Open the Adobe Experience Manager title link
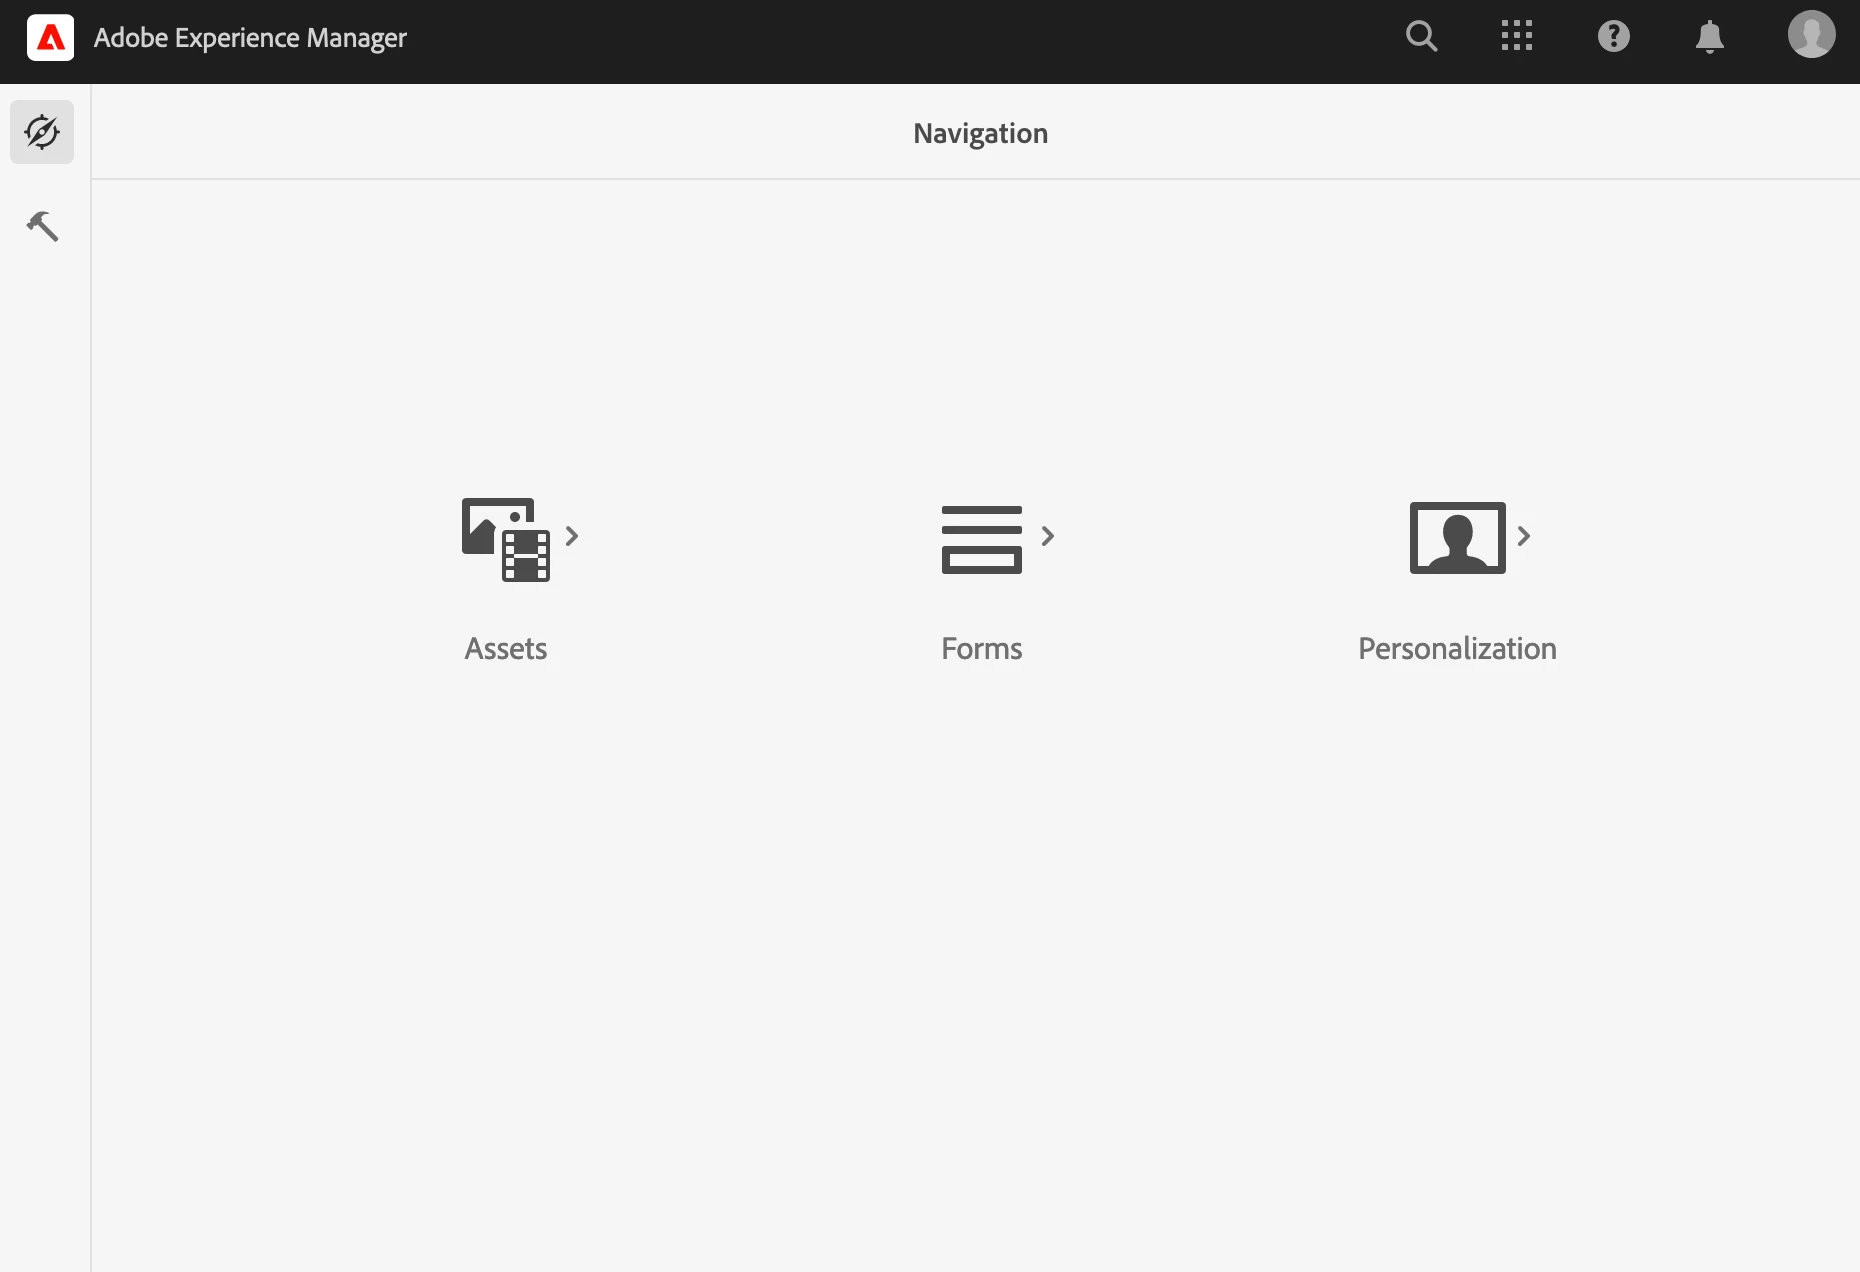This screenshot has height=1272, width=1860. tap(250, 38)
